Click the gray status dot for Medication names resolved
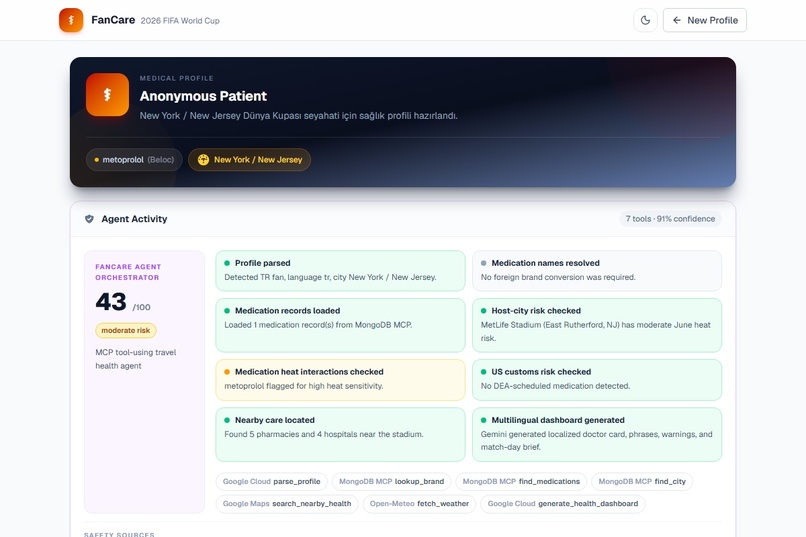The width and height of the screenshot is (806, 537). coord(483,263)
